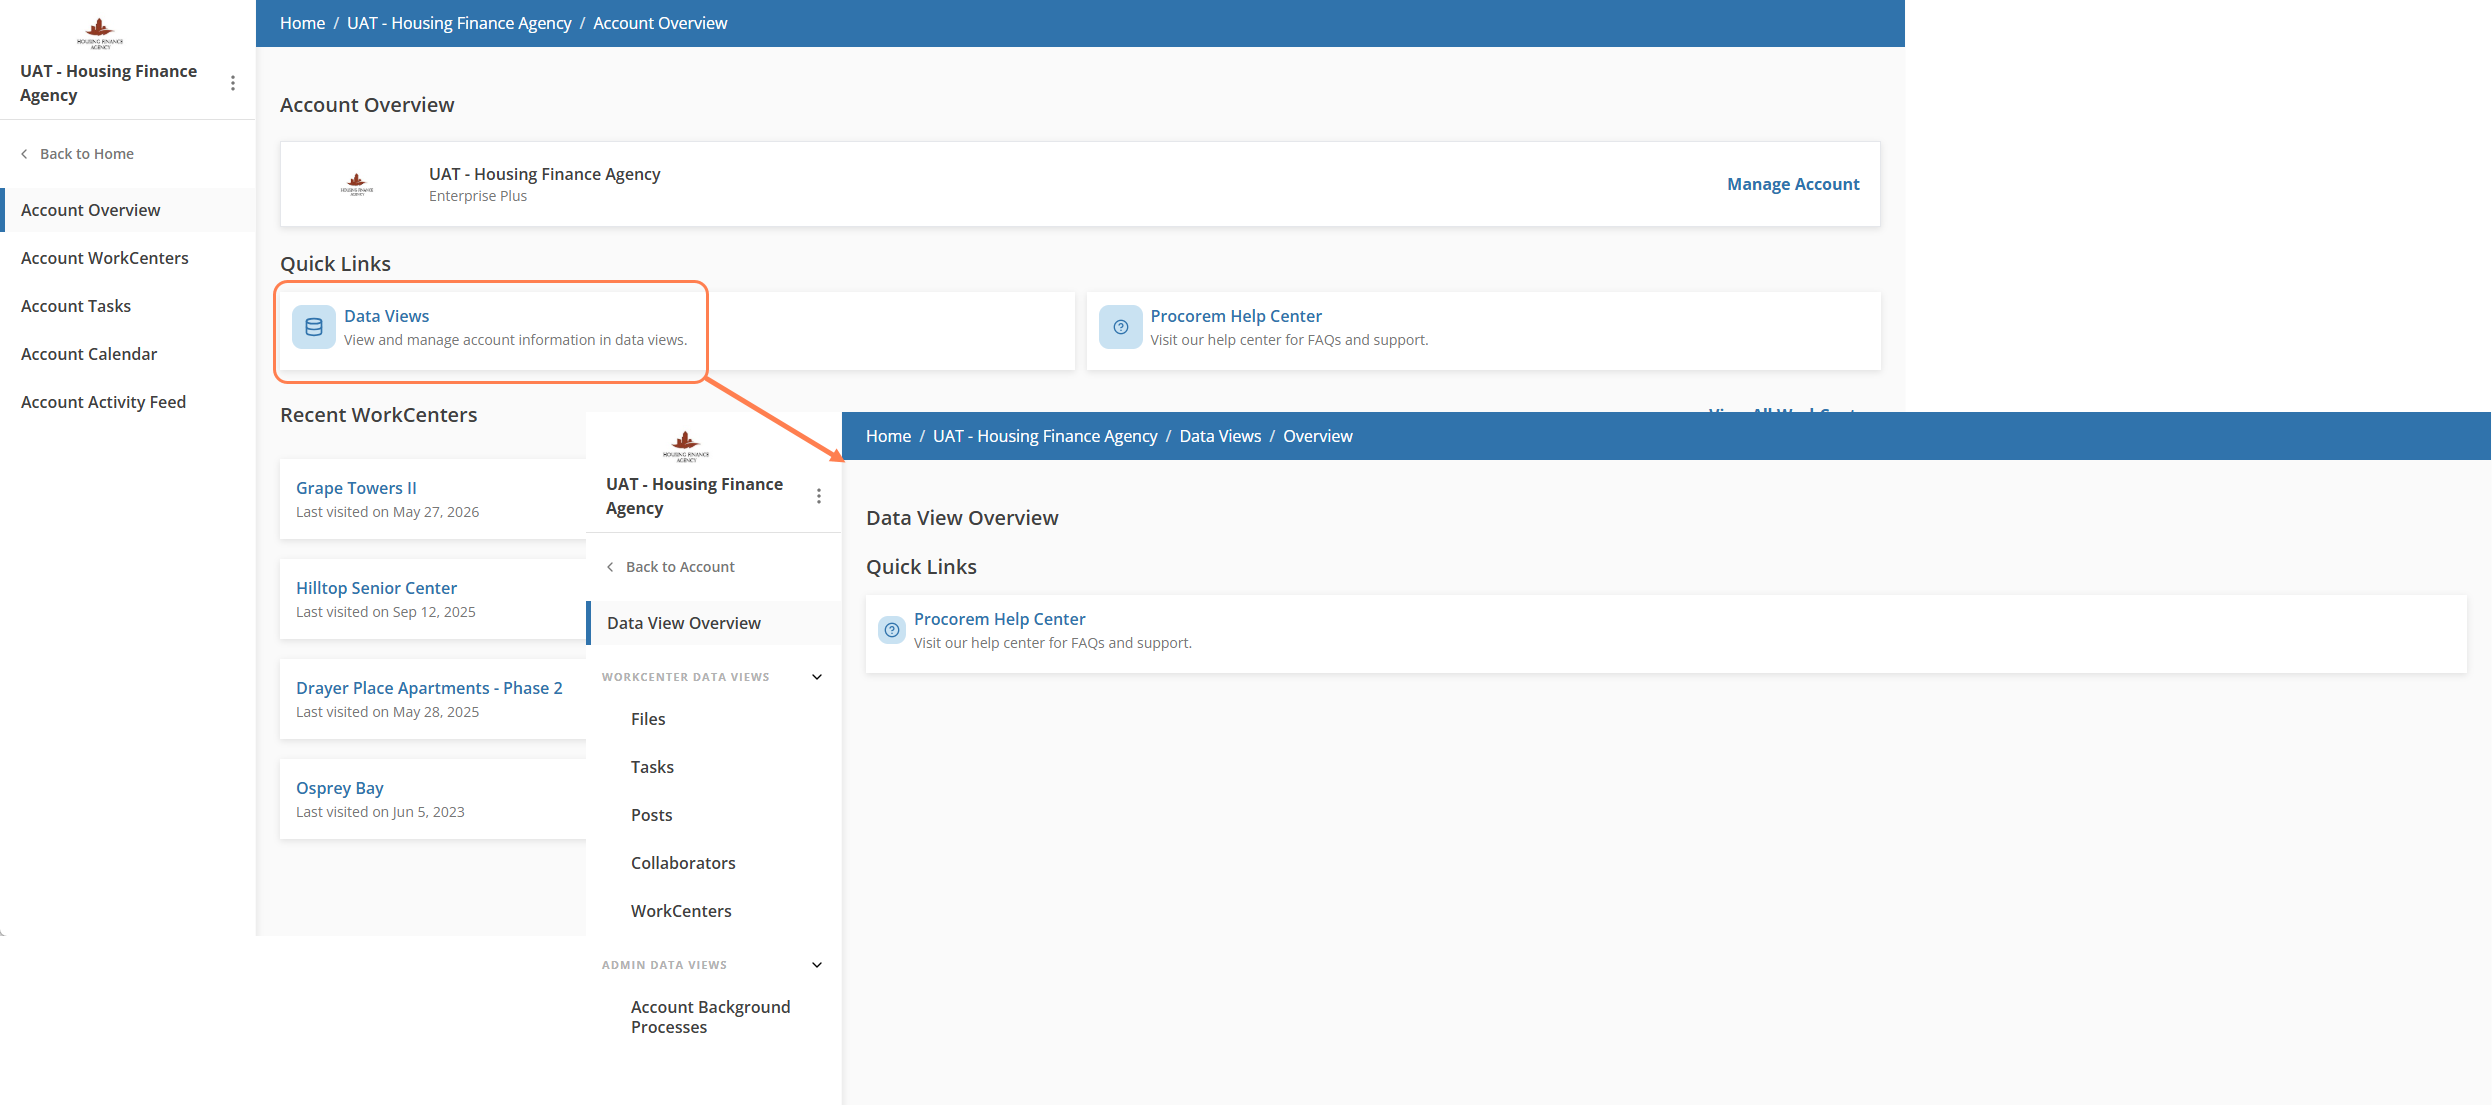Open Hilltop Senior Center WorkCenter
Viewport: 2492px width, 1105px height.
coord(376,588)
